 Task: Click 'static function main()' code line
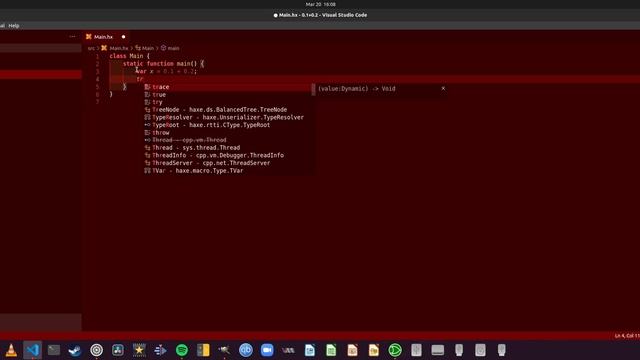[163, 64]
